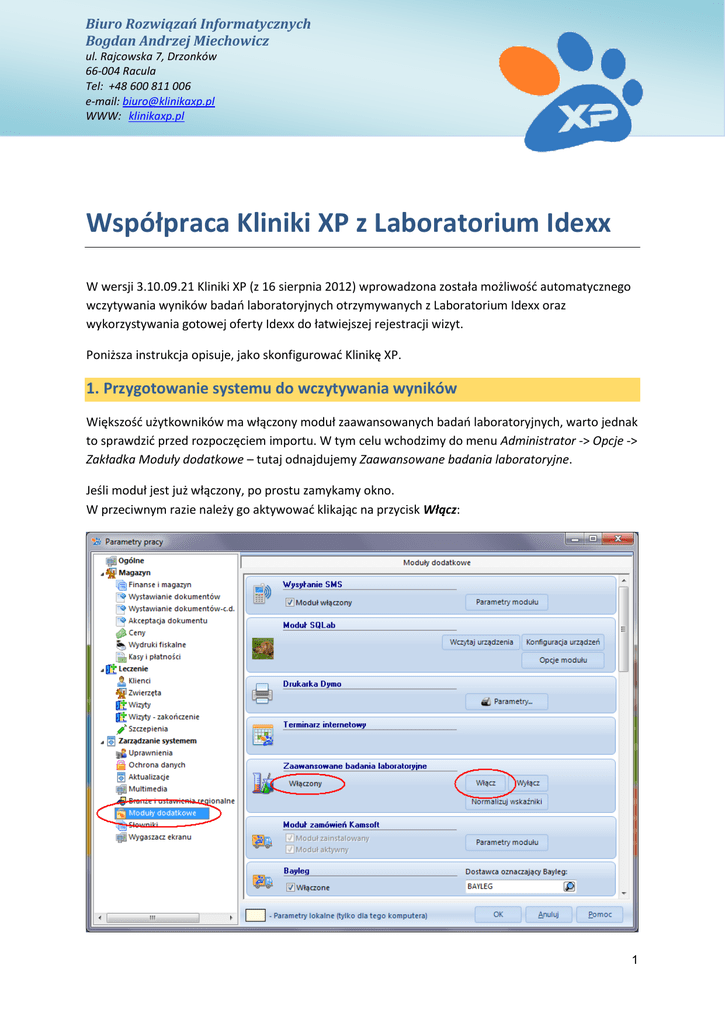Image resolution: width=725 pixels, height=1024 pixels.
Task: Collapse the Magazyn tree section
Action: [x=100, y=573]
